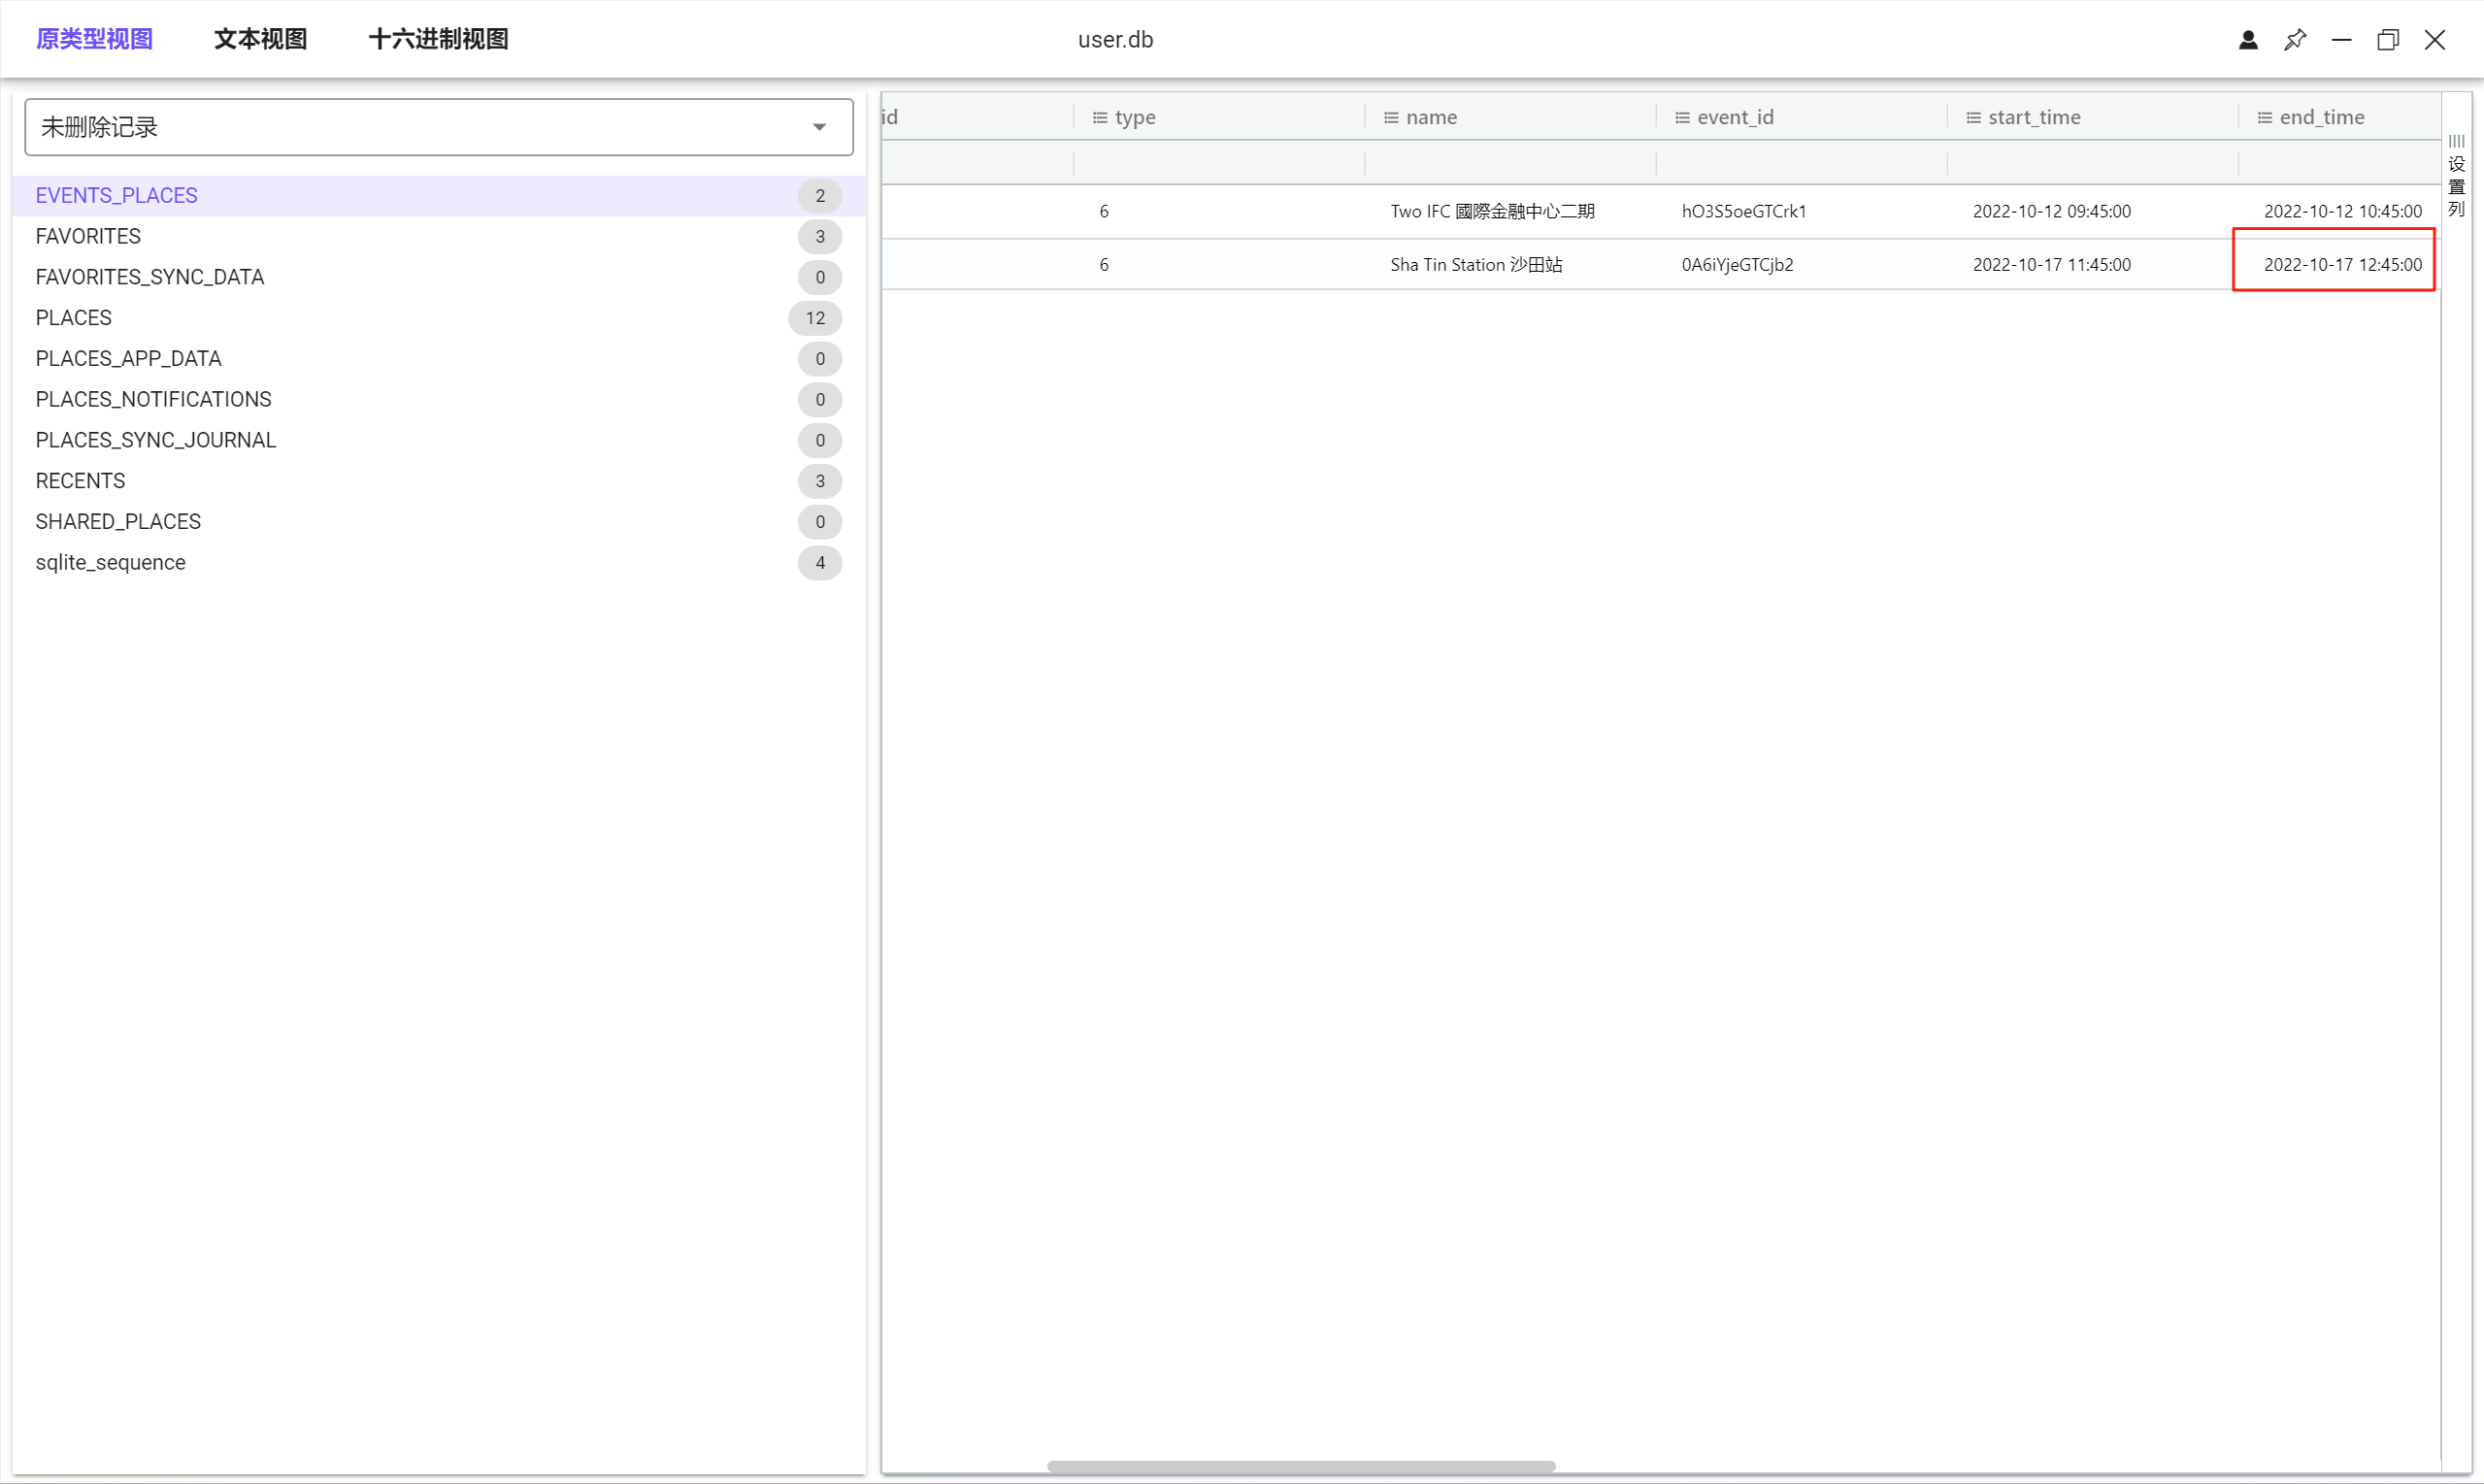The image size is (2484, 1484).
Task: Select the 原类型视图 tab
Action: point(94,39)
